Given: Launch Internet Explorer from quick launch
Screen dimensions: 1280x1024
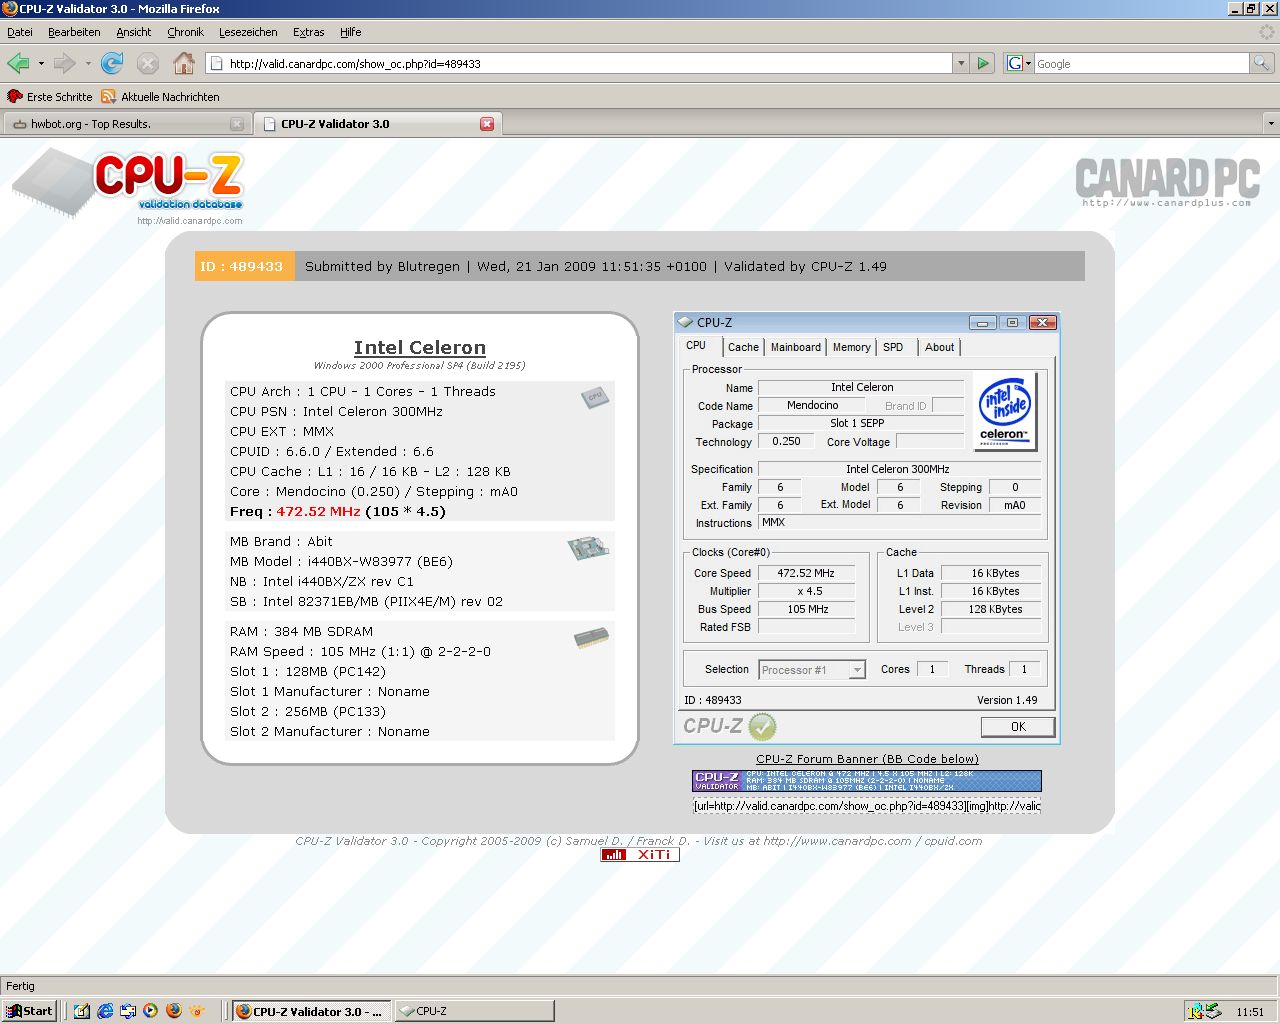Looking at the screenshot, I should click(x=105, y=1011).
